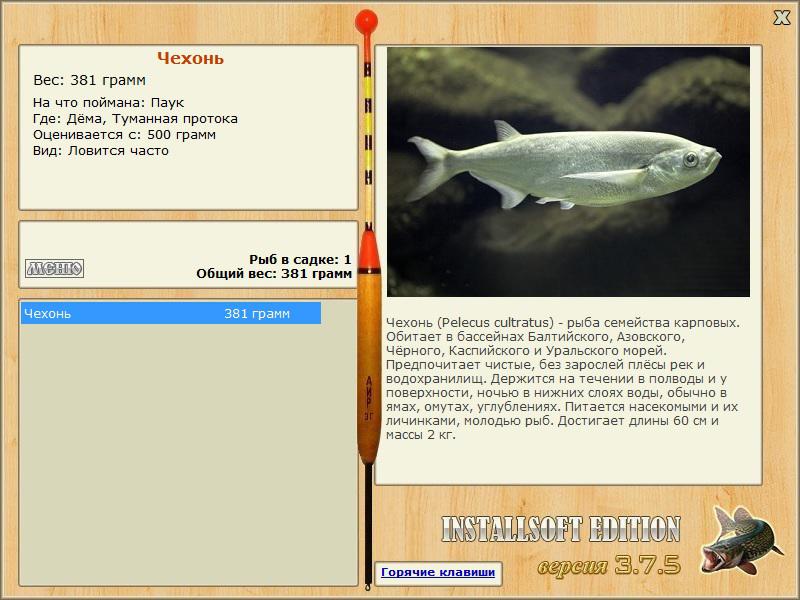Click Оценивается с: 500 грамм text
Viewport: 800px width, 600px height.
tap(124, 135)
